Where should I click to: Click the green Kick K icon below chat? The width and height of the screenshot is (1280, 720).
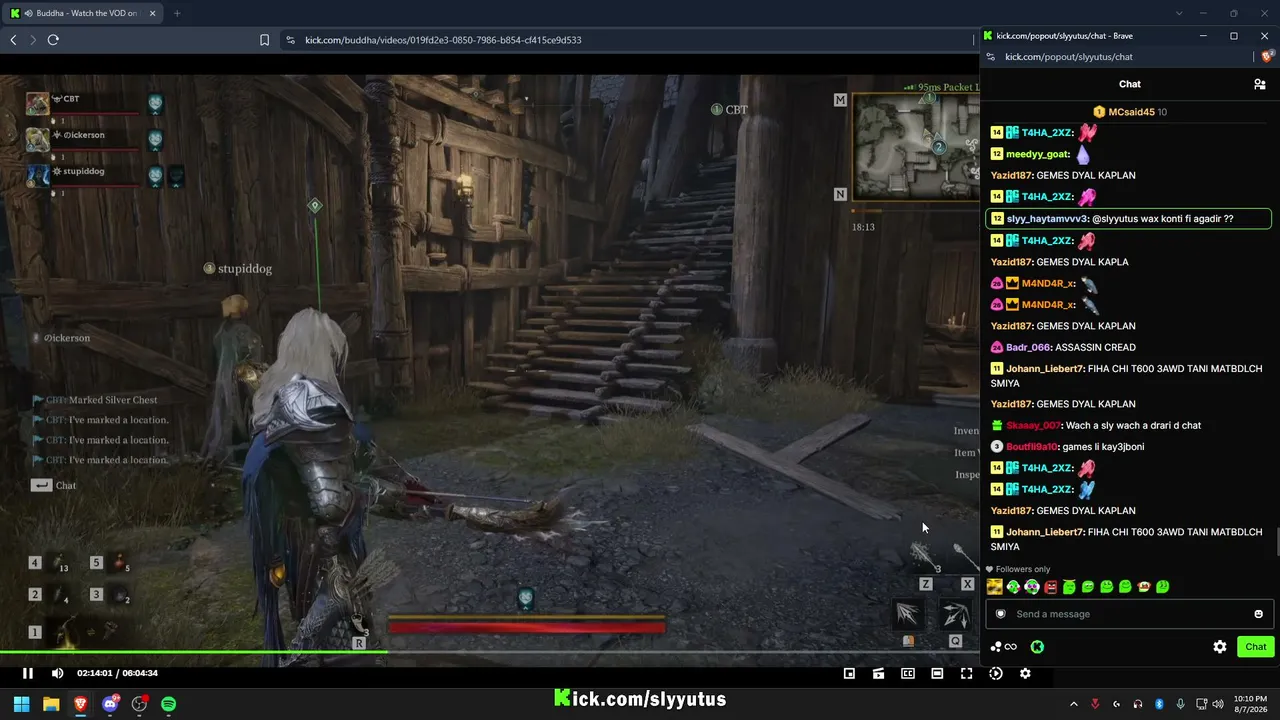1037,647
